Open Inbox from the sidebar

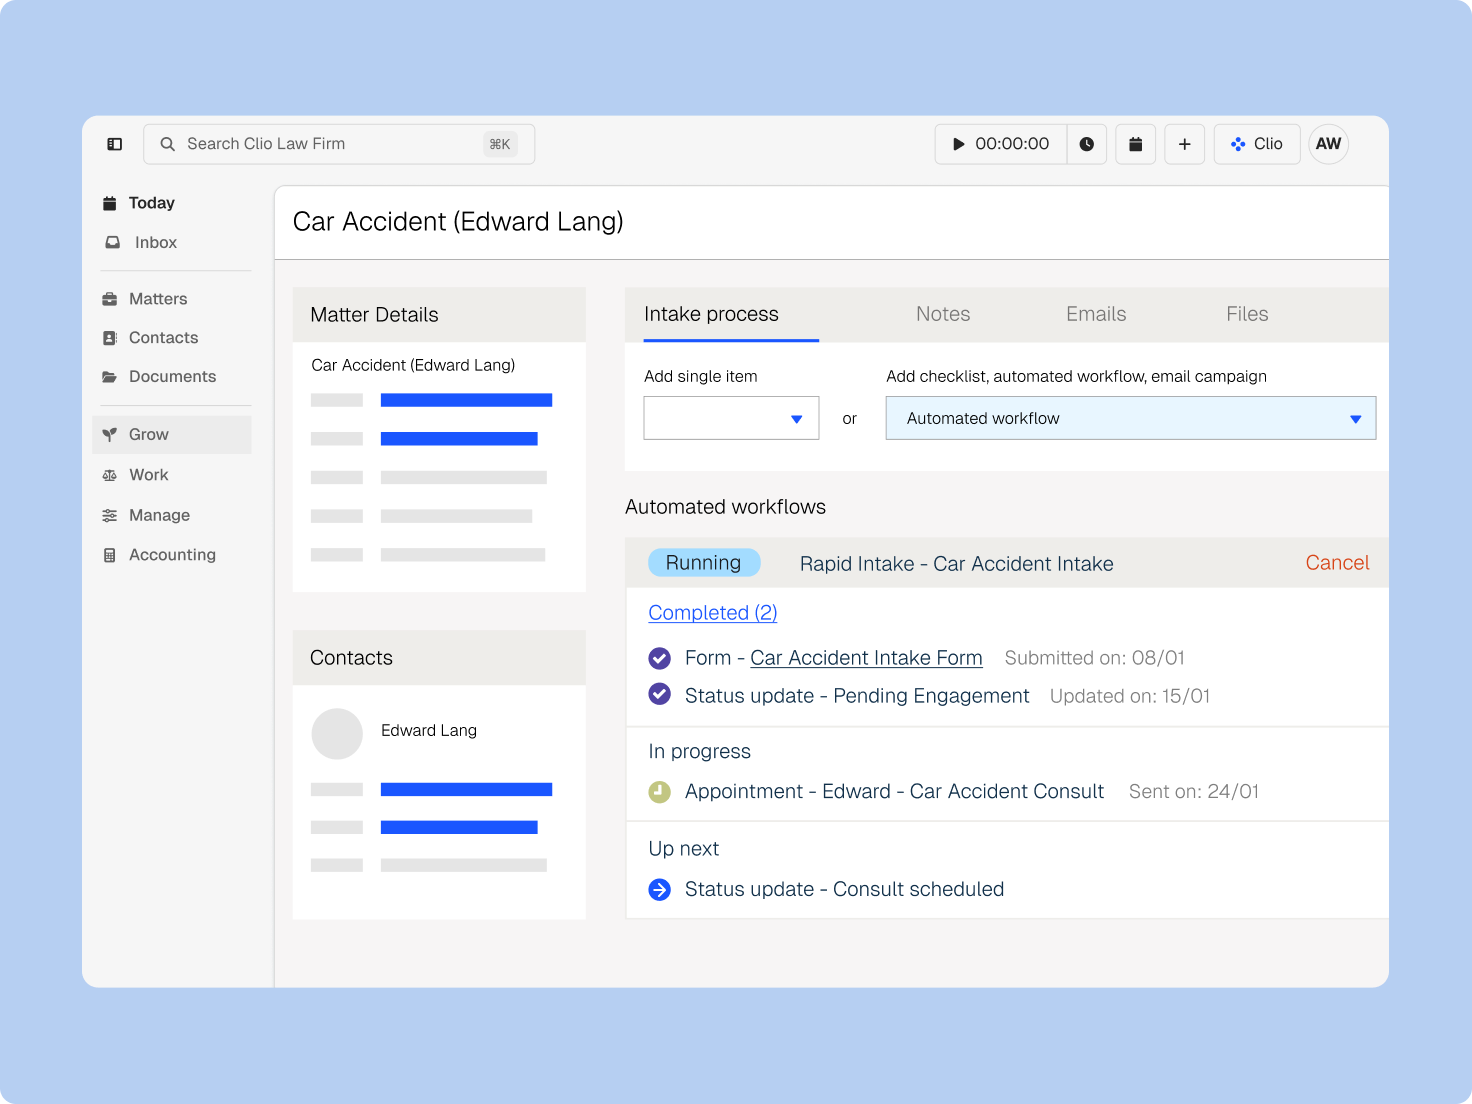pos(141,243)
